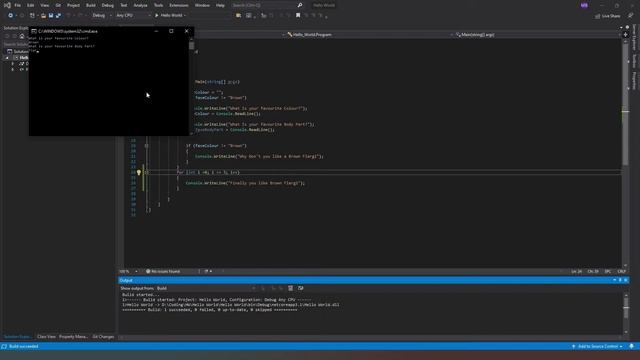
Task: Click the console window vertical scrollbar thumb
Action: (x=191, y=46)
